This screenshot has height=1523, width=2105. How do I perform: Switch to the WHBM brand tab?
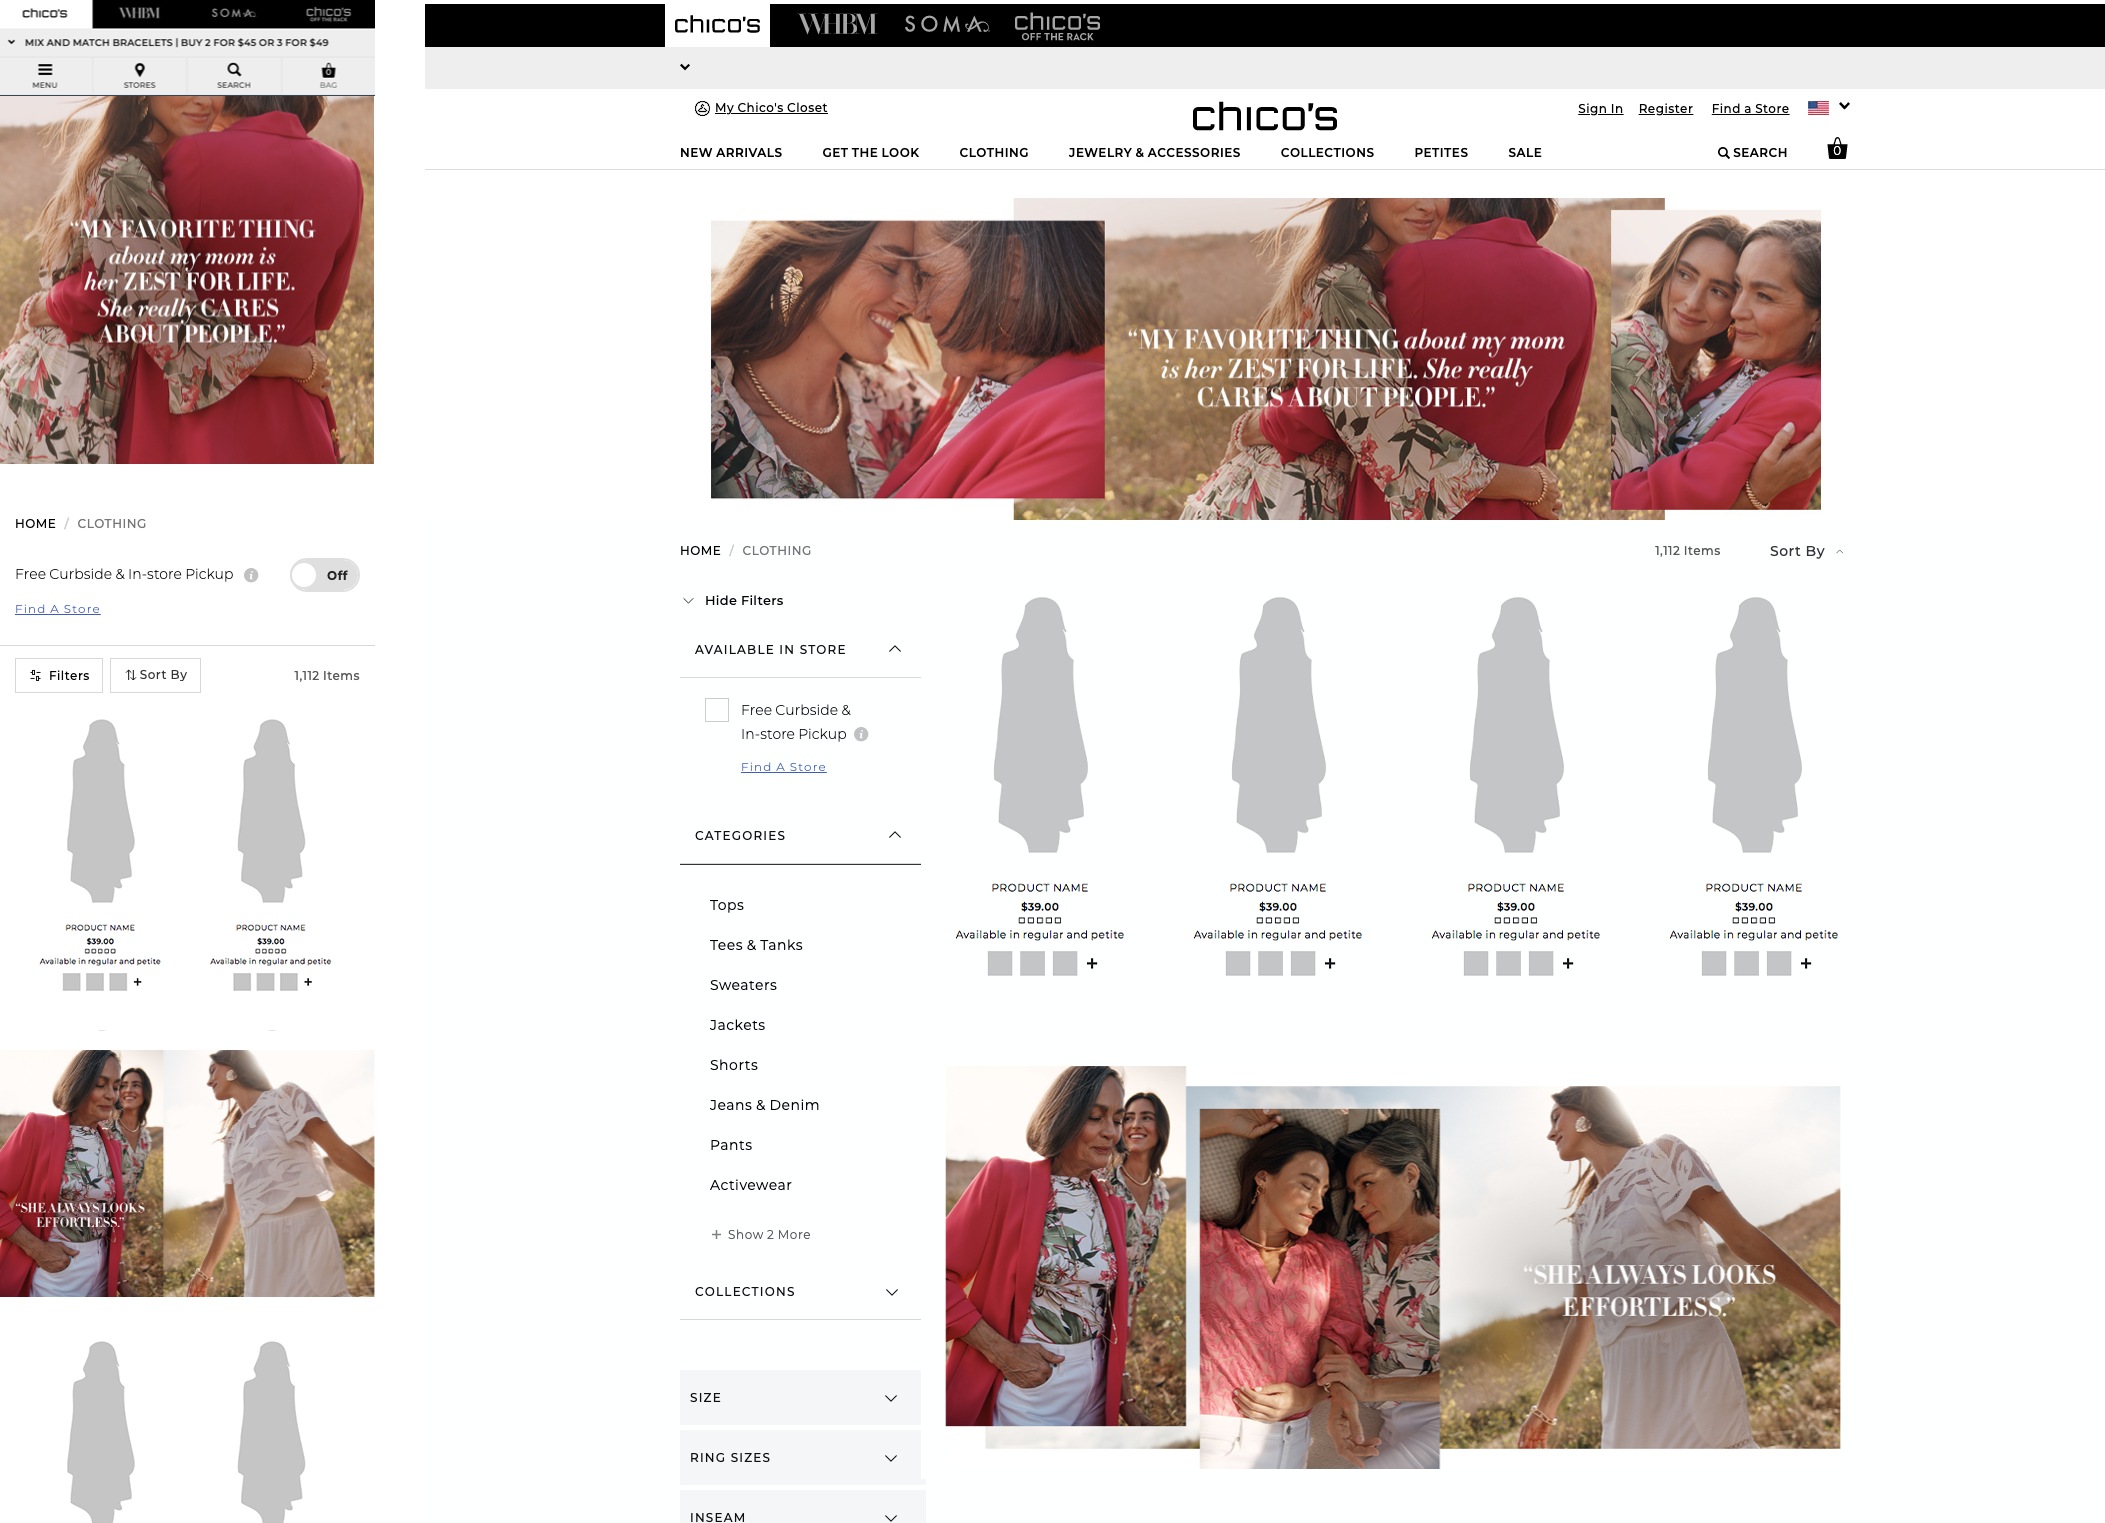coord(837,24)
